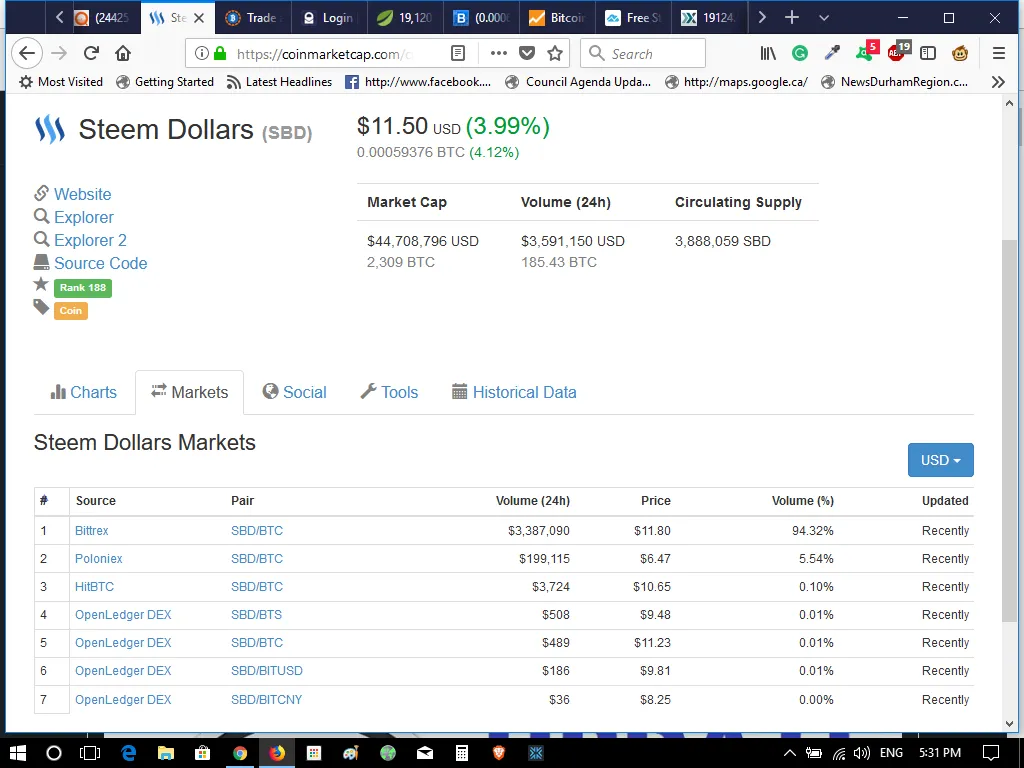The image size is (1024, 768).
Task: Show more bookmarks with double chevron
Action: (x=997, y=82)
